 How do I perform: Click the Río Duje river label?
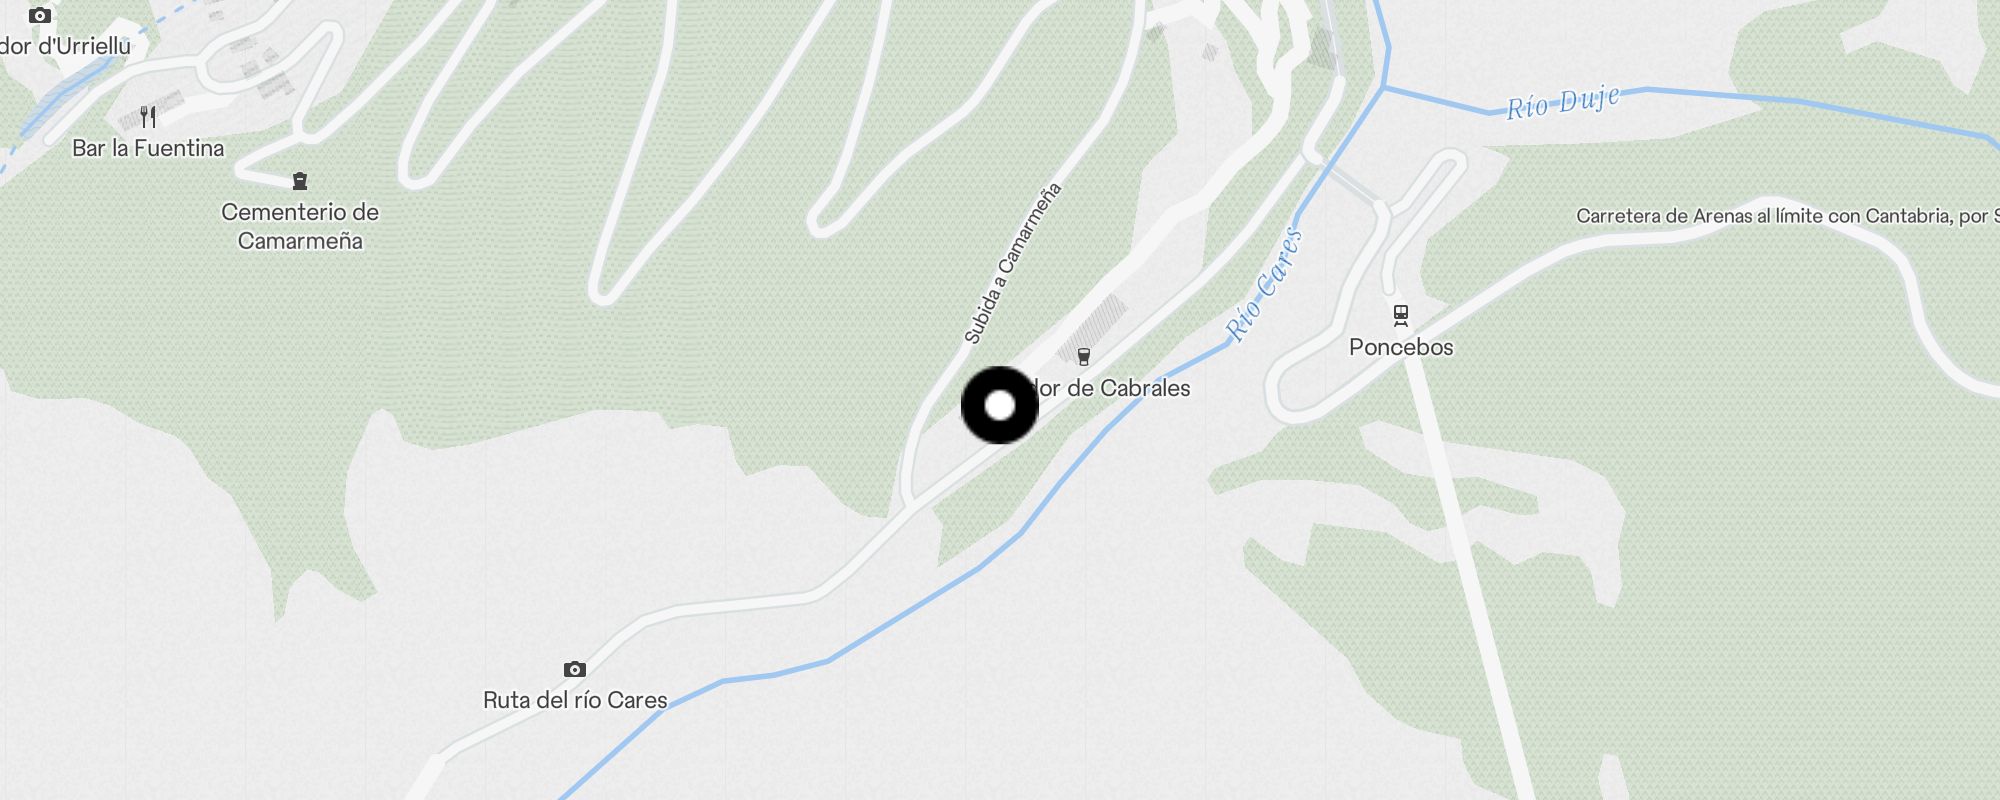point(1562,102)
